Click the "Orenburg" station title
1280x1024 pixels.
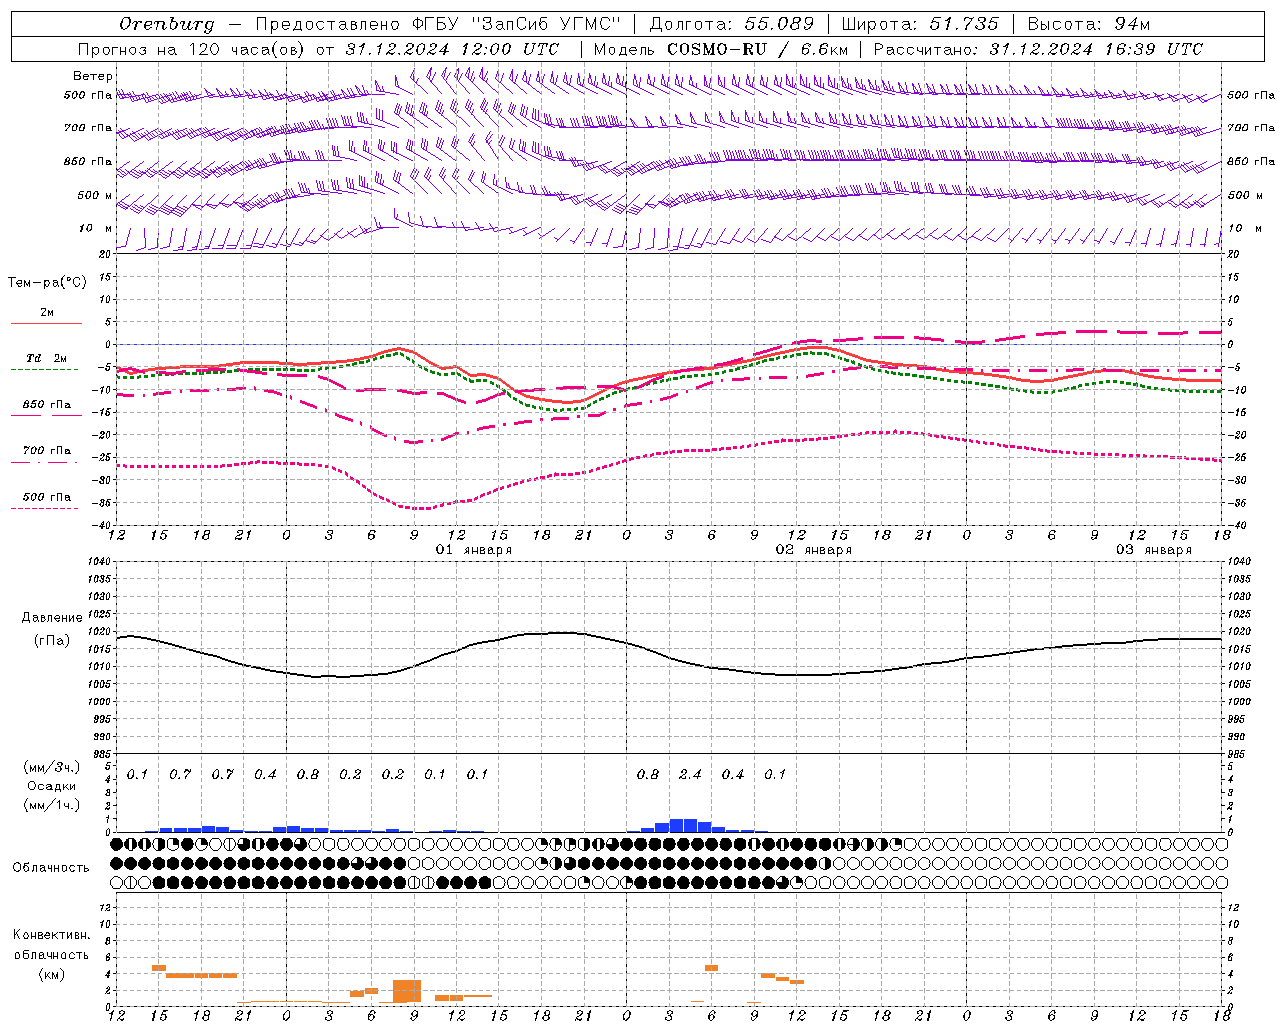167,24
